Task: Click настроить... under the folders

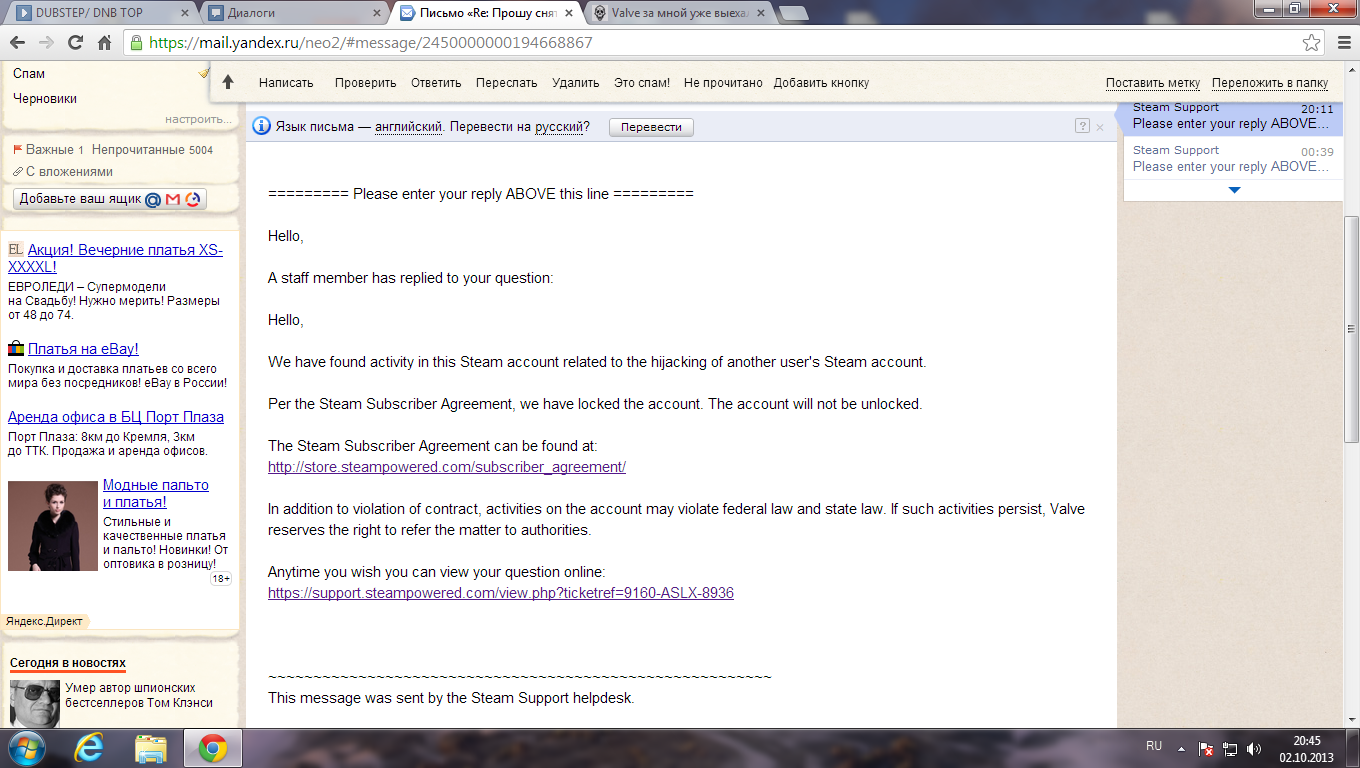Action: pos(198,119)
